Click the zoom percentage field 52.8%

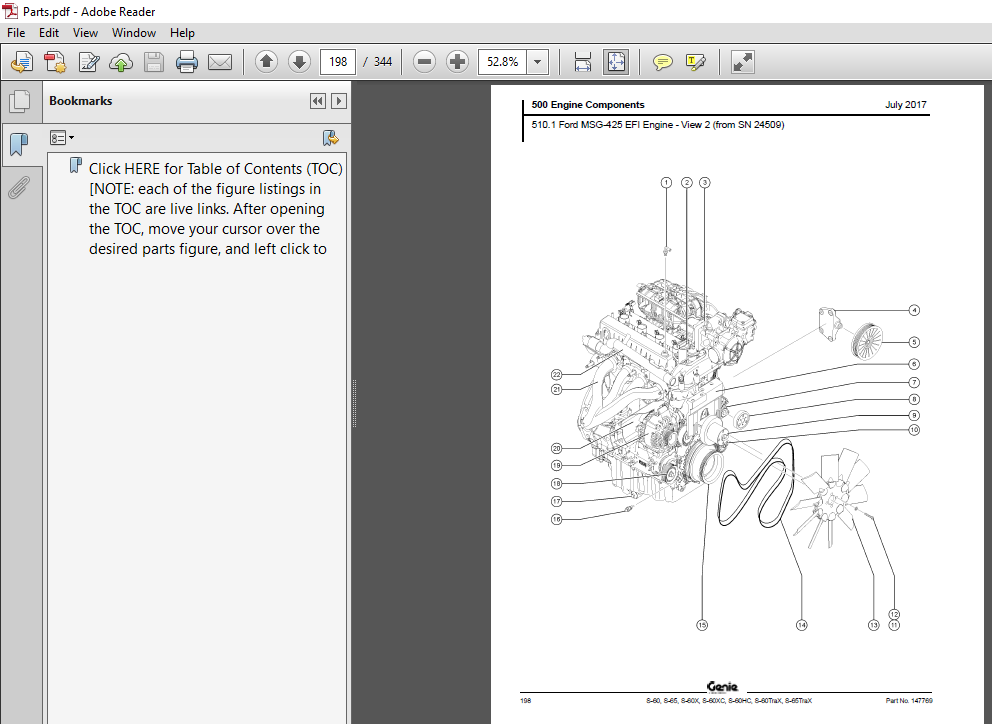pyautogui.click(x=502, y=62)
